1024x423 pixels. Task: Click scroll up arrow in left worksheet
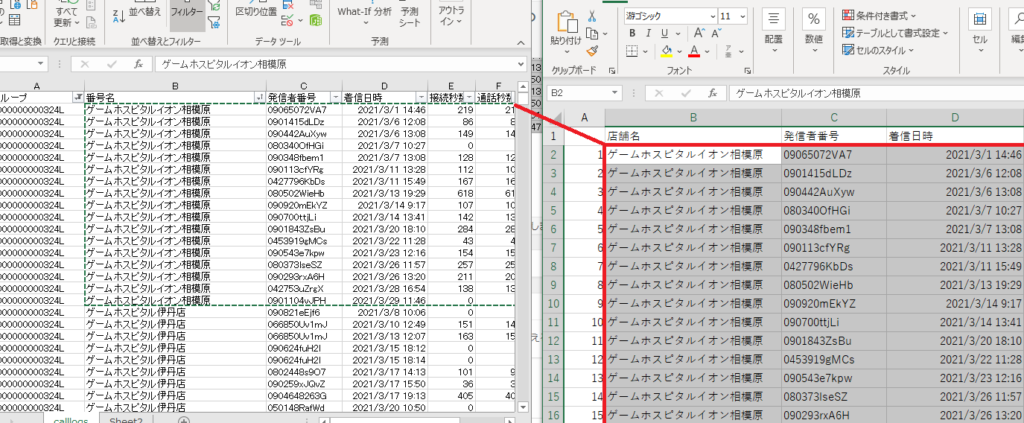522,86
